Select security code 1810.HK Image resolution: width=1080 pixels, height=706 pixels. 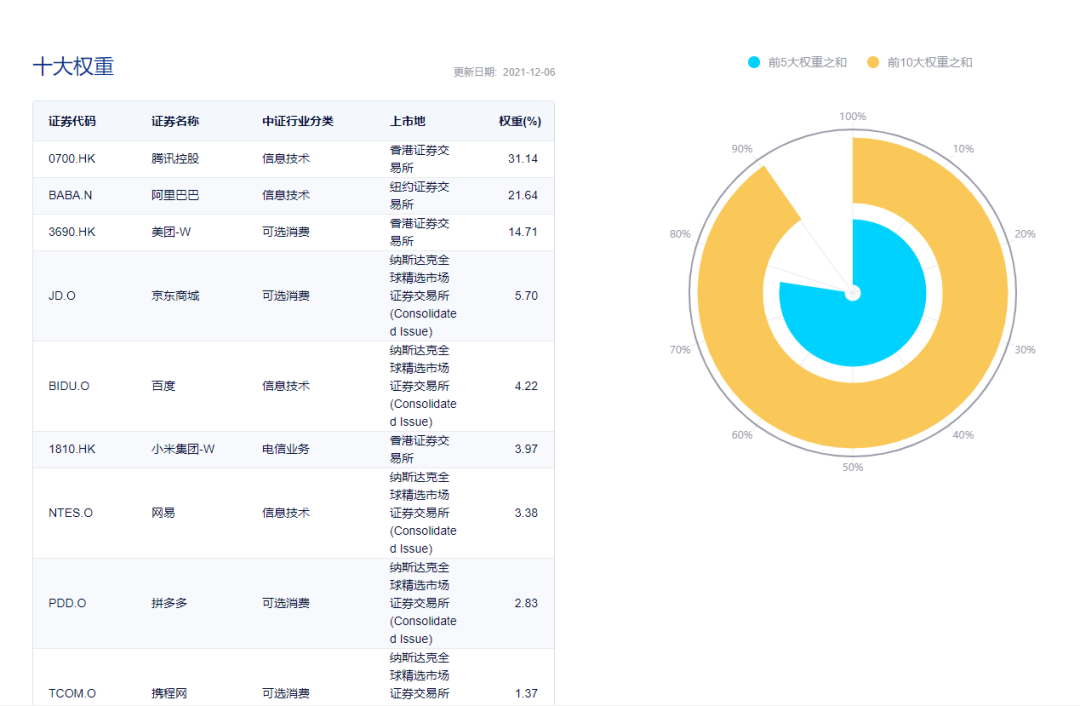point(72,449)
